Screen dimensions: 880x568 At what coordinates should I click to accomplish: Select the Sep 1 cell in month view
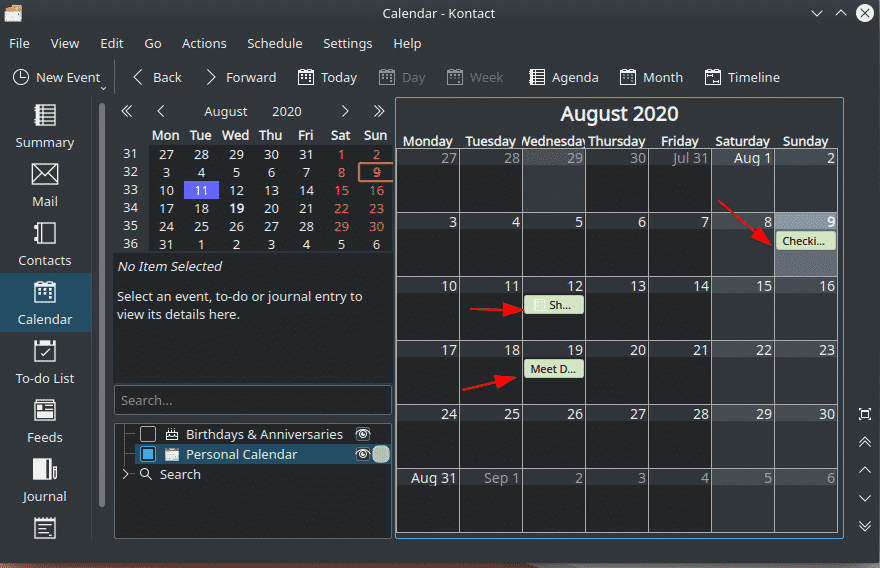491,501
